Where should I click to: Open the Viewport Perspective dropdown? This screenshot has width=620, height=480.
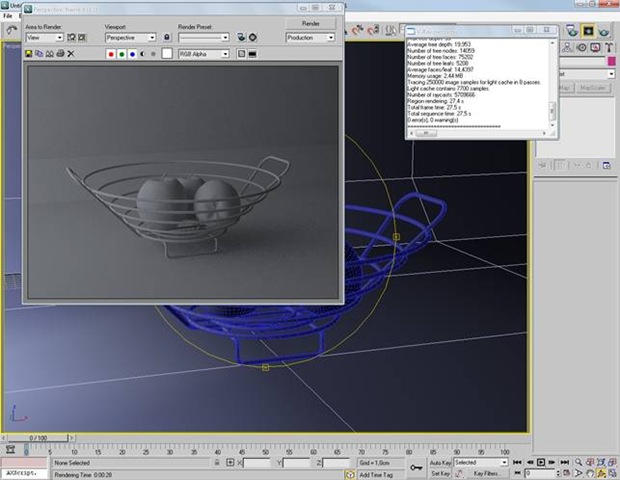click(x=130, y=37)
